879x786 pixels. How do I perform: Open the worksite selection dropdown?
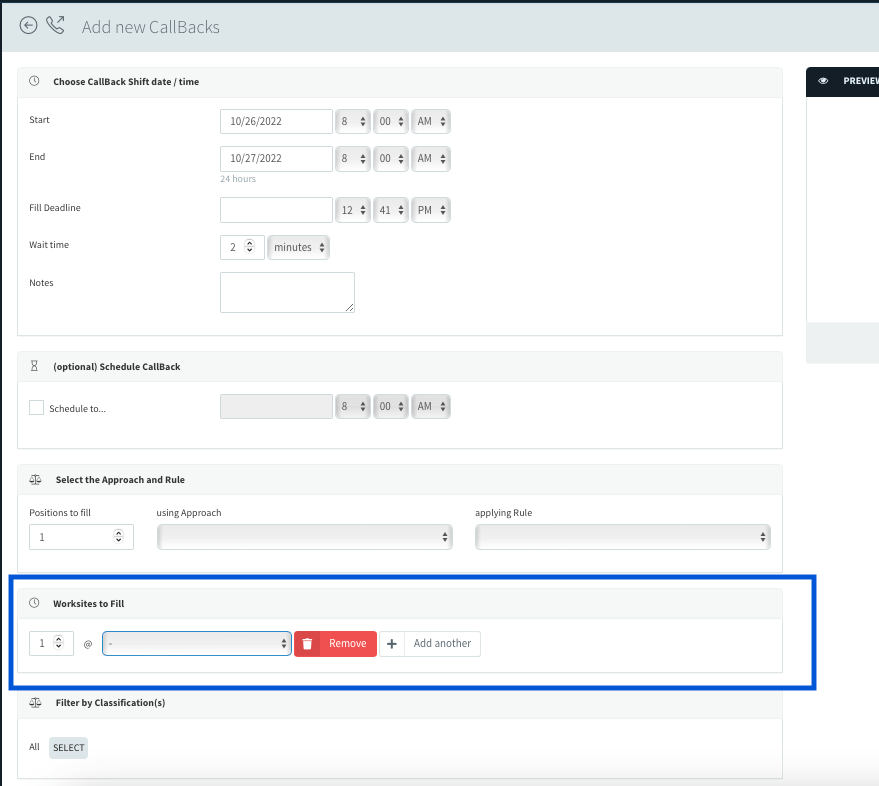[197, 644]
